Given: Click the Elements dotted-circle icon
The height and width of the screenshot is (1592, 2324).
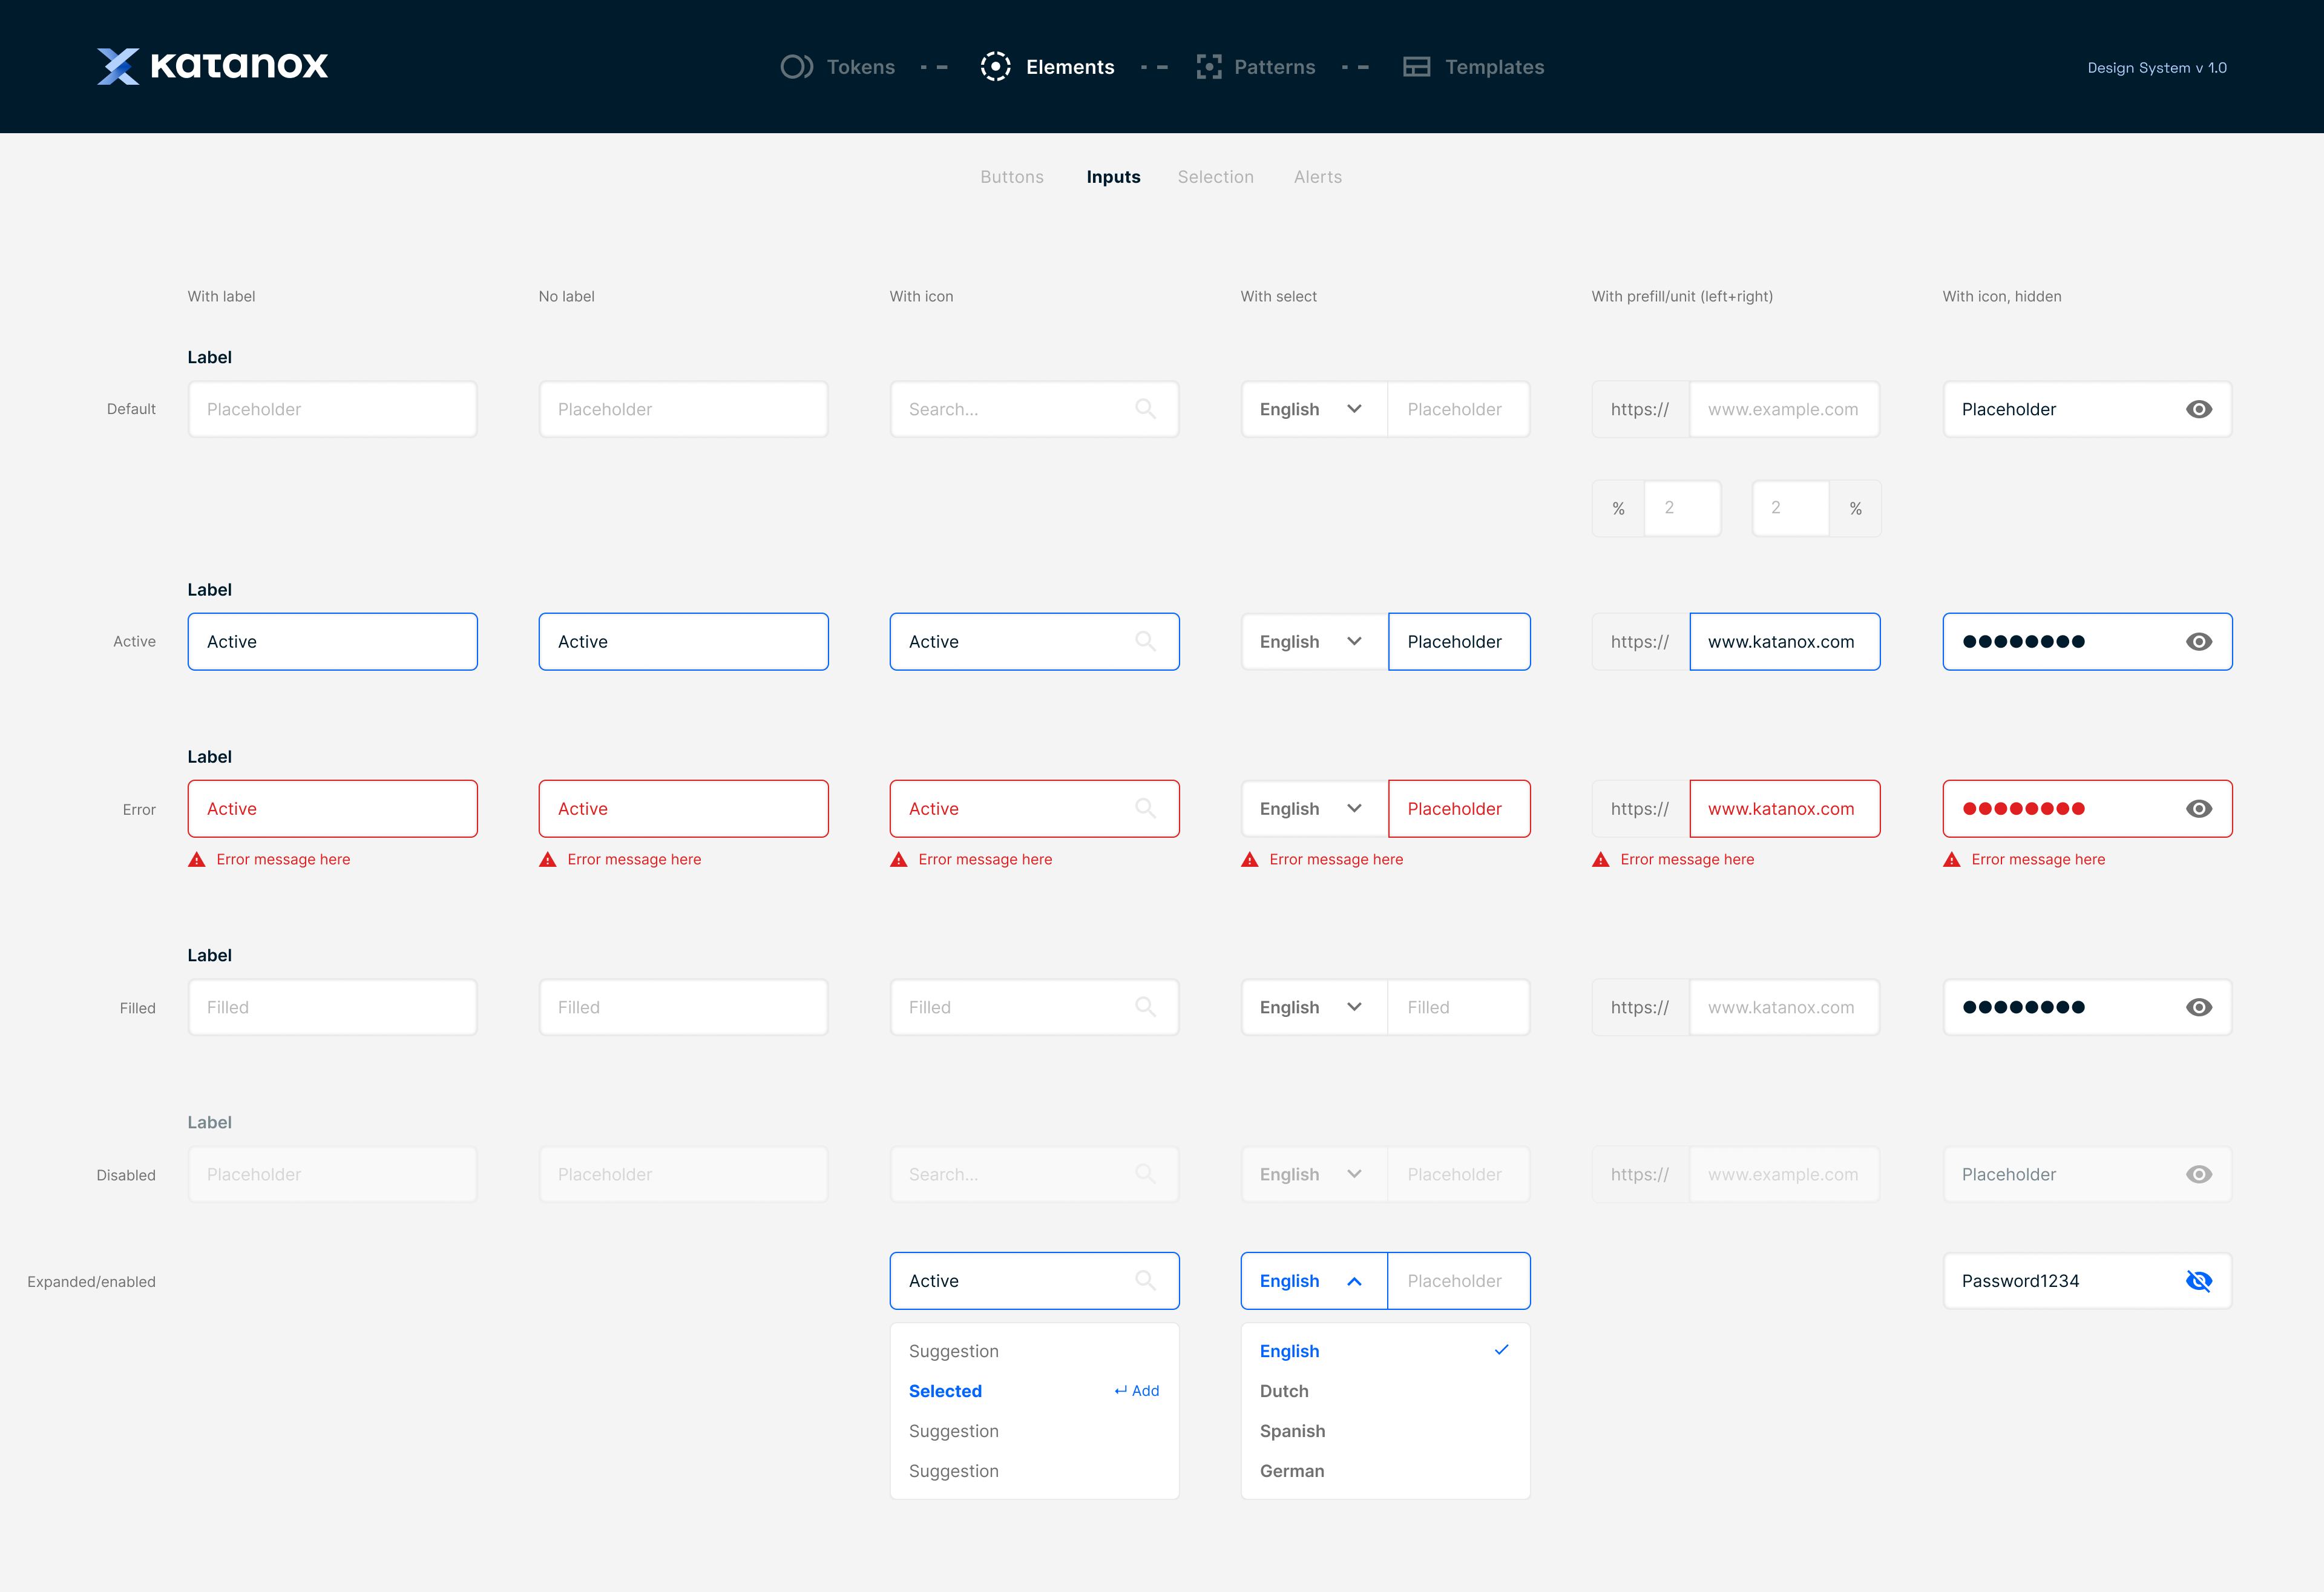Looking at the screenshot, I should point(995,67).
